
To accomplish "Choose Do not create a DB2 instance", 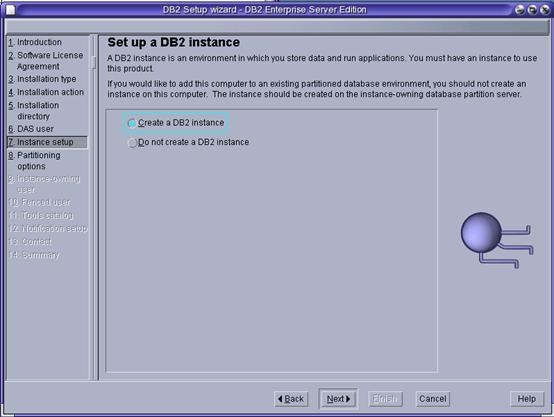I will [132, 143].
